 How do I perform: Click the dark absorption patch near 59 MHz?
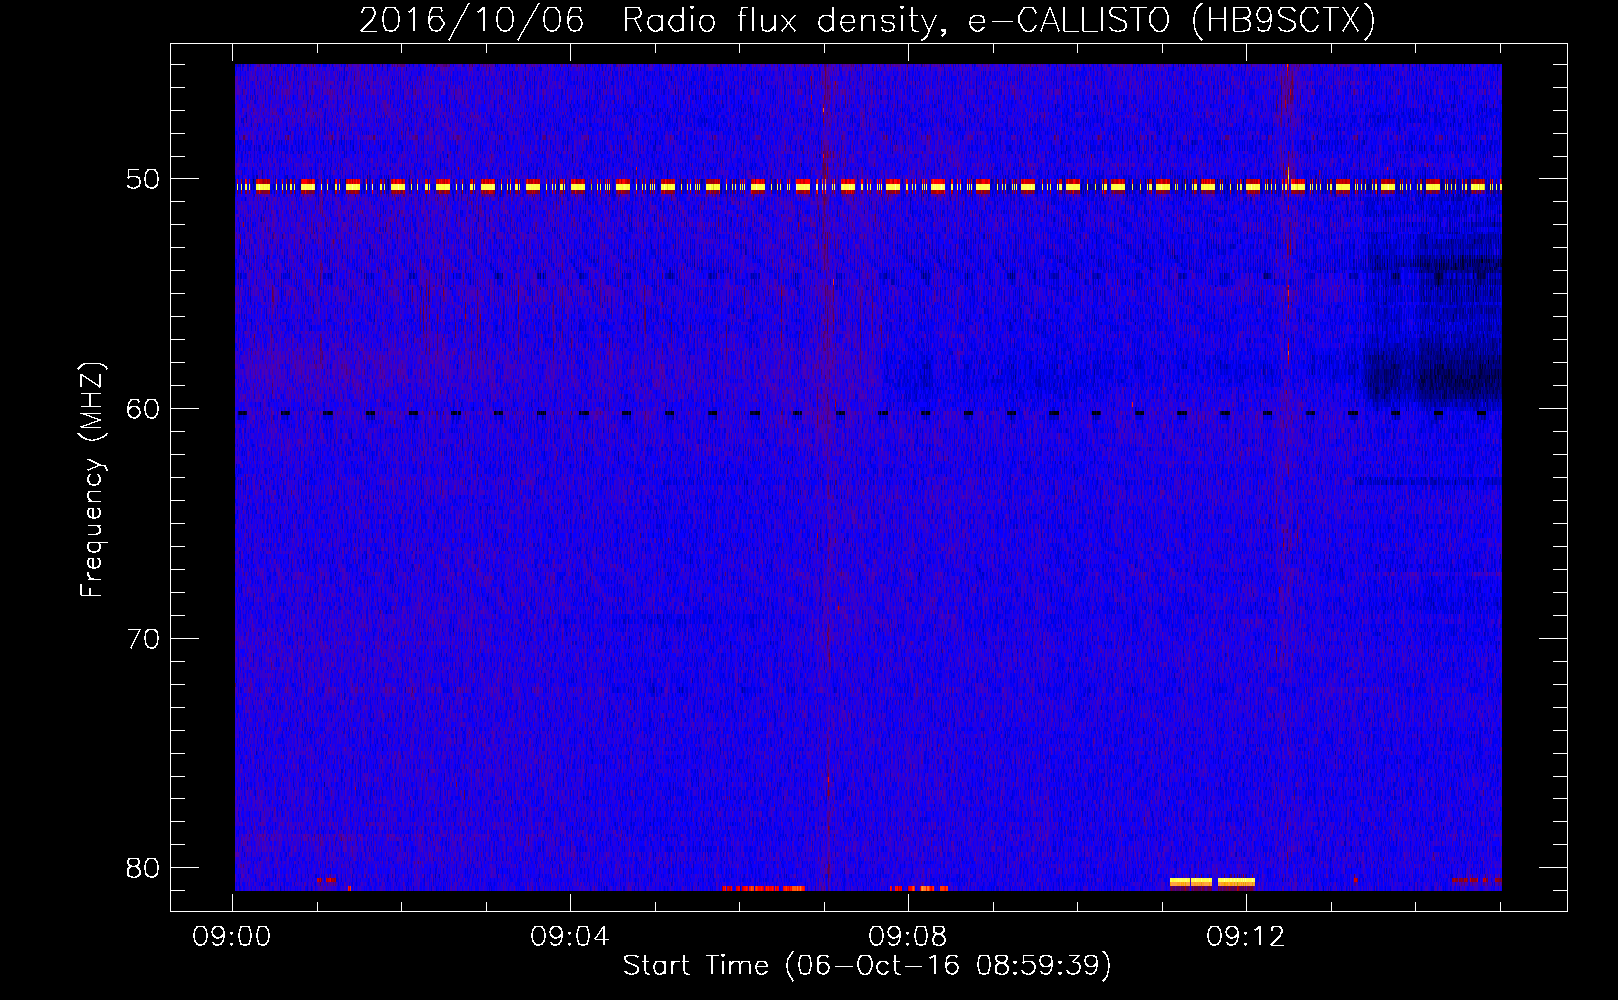pyautogui.click(x=1432, y=373)
